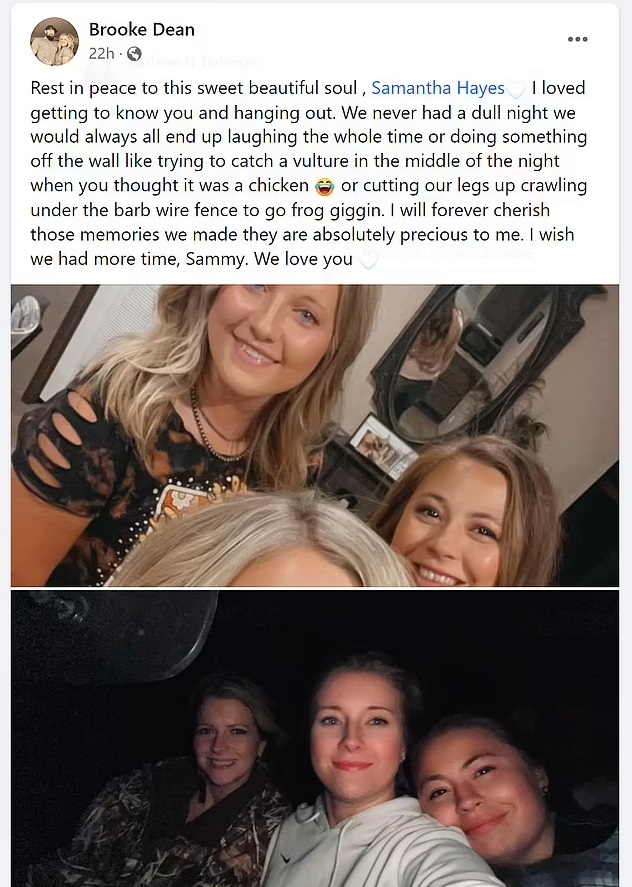Click the white heart ending the post
This screenshot has width=632, height=887.
[369, 260]
